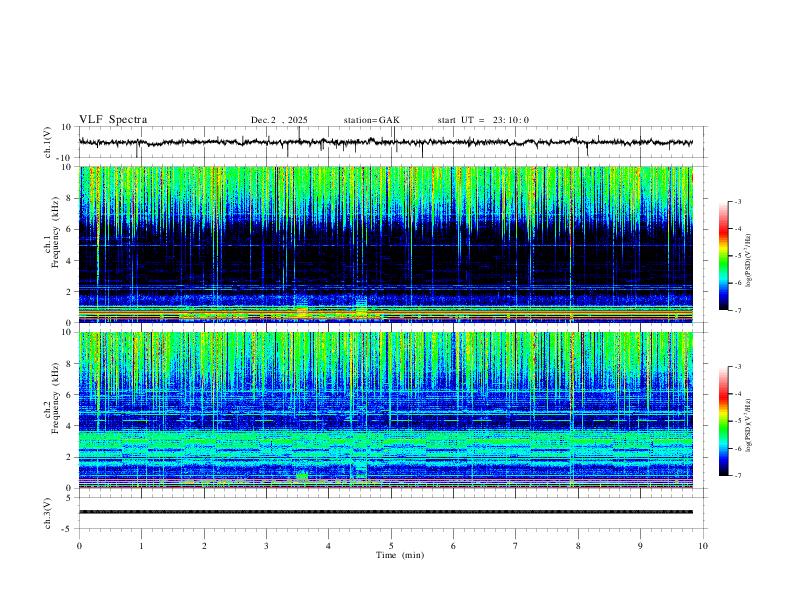This screenshot has height=612, width=792.
Task: Click the "-3" label on the ch.1 color bar
Action: pos(737,201)
